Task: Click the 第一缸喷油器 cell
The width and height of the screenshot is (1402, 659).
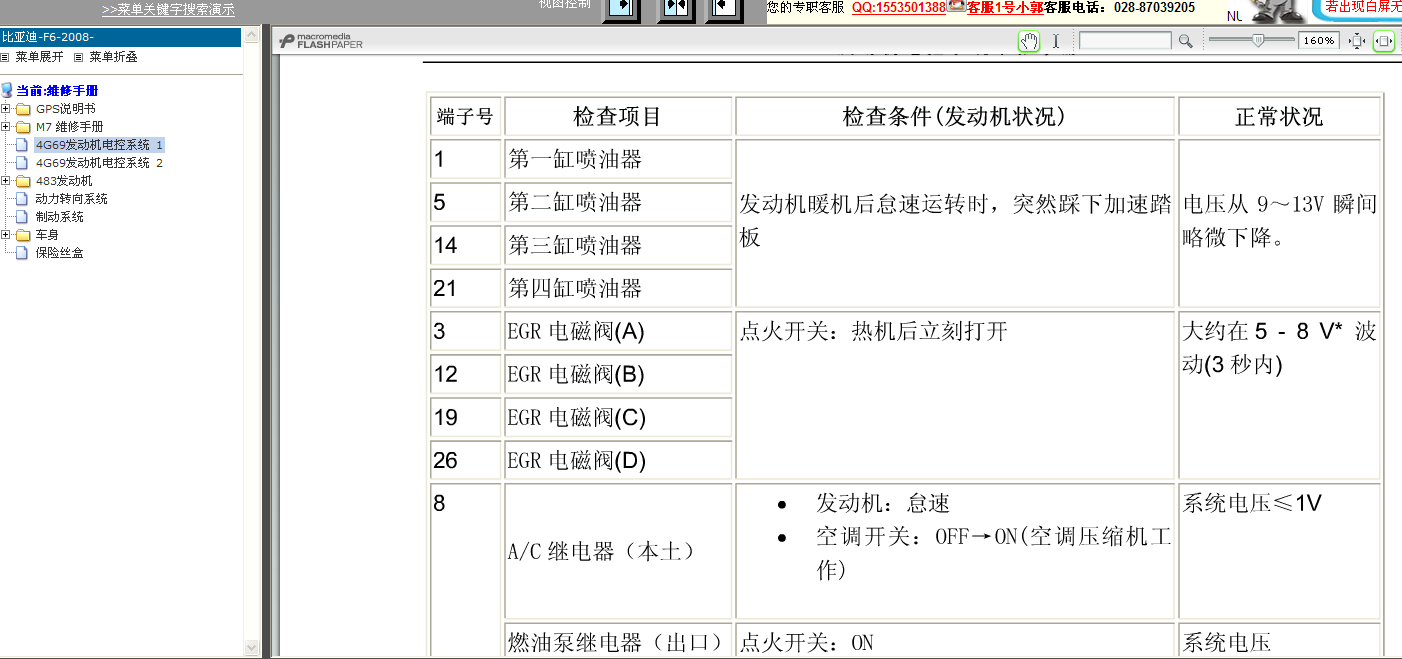Action: click(618, 159)
